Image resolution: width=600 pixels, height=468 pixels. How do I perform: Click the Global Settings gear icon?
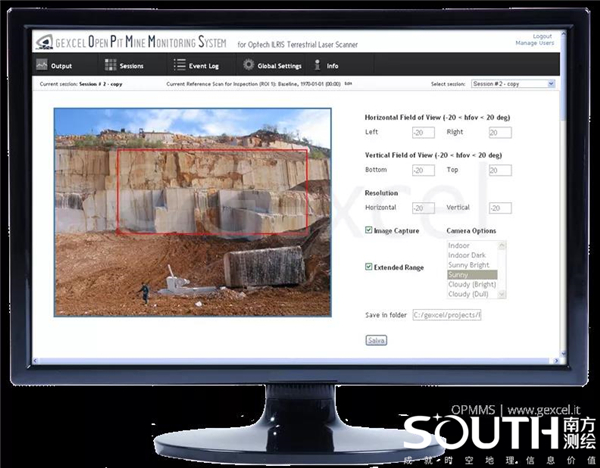pyautogui.click(x=248, y=65)
